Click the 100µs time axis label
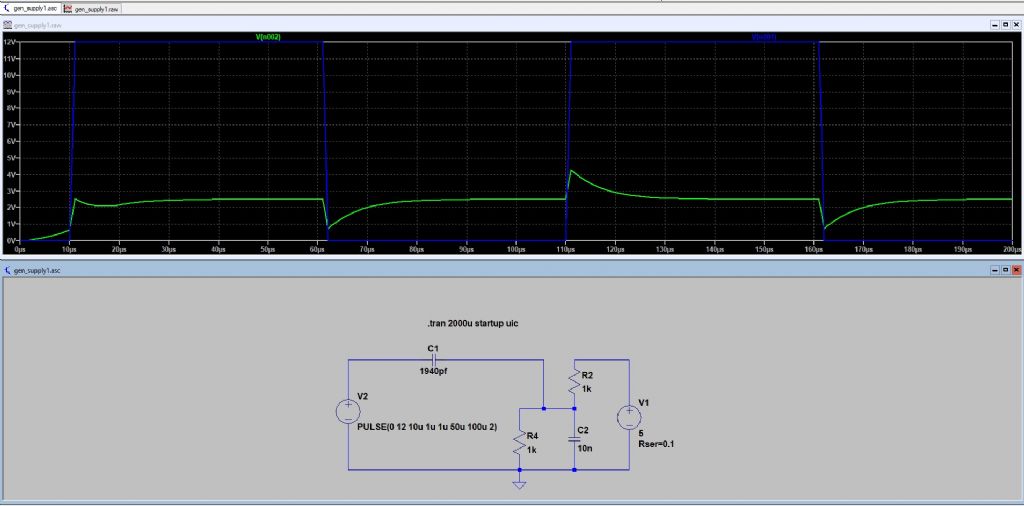 tap(517, 249)
